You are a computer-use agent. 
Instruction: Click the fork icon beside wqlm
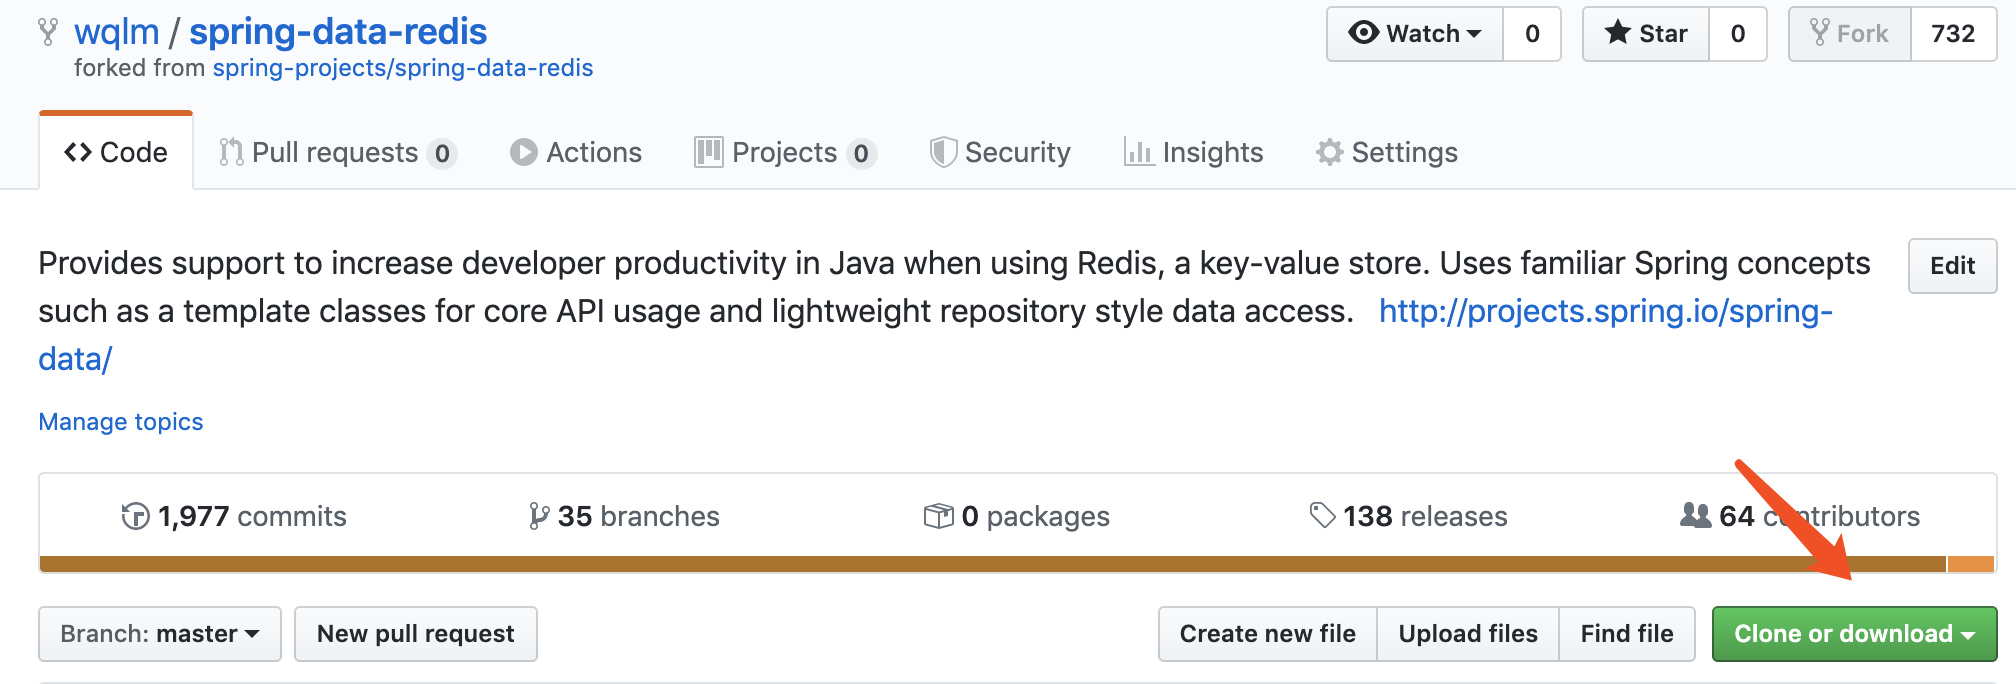click(48, 33)
